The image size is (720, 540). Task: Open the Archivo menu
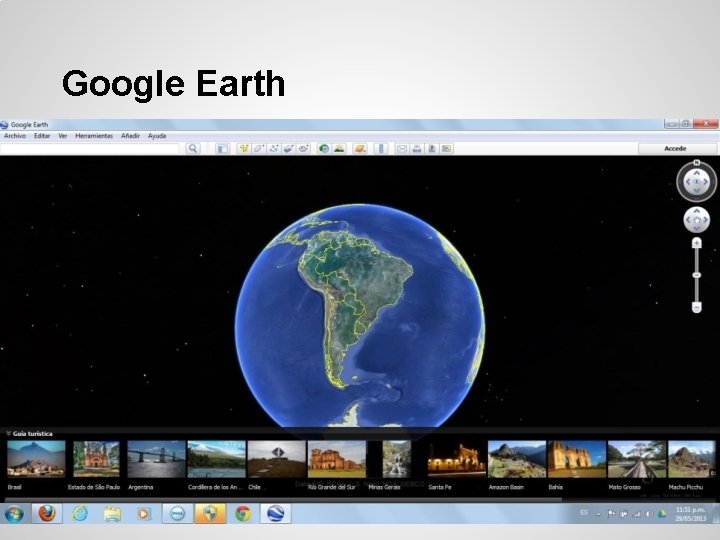pyautogui.click(x=15, y=136)
